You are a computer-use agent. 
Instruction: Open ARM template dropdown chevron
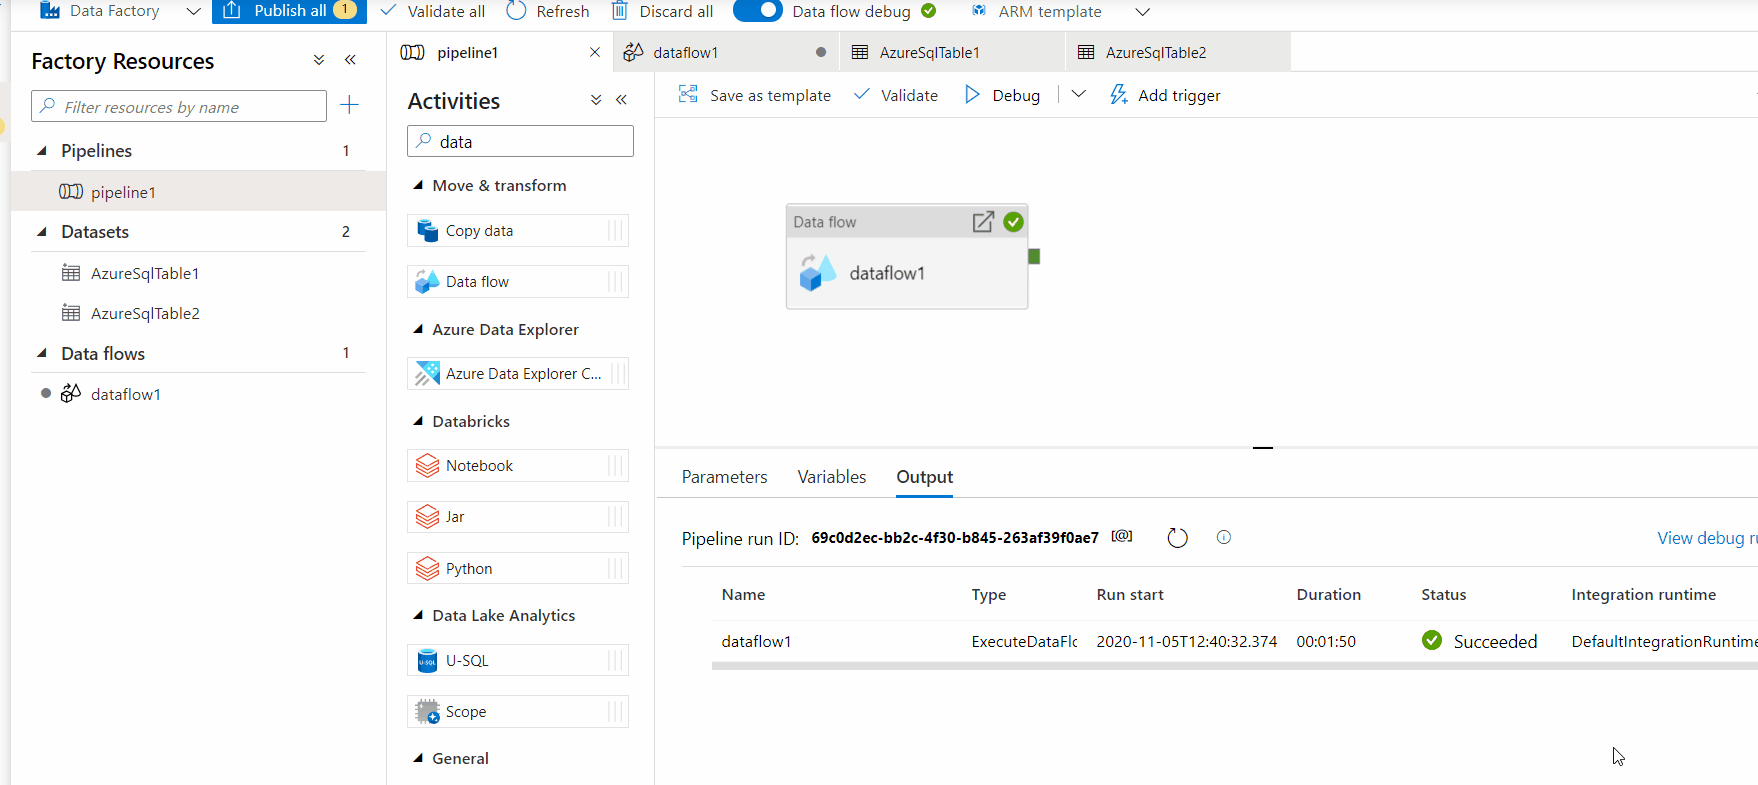pos(1142,12)
